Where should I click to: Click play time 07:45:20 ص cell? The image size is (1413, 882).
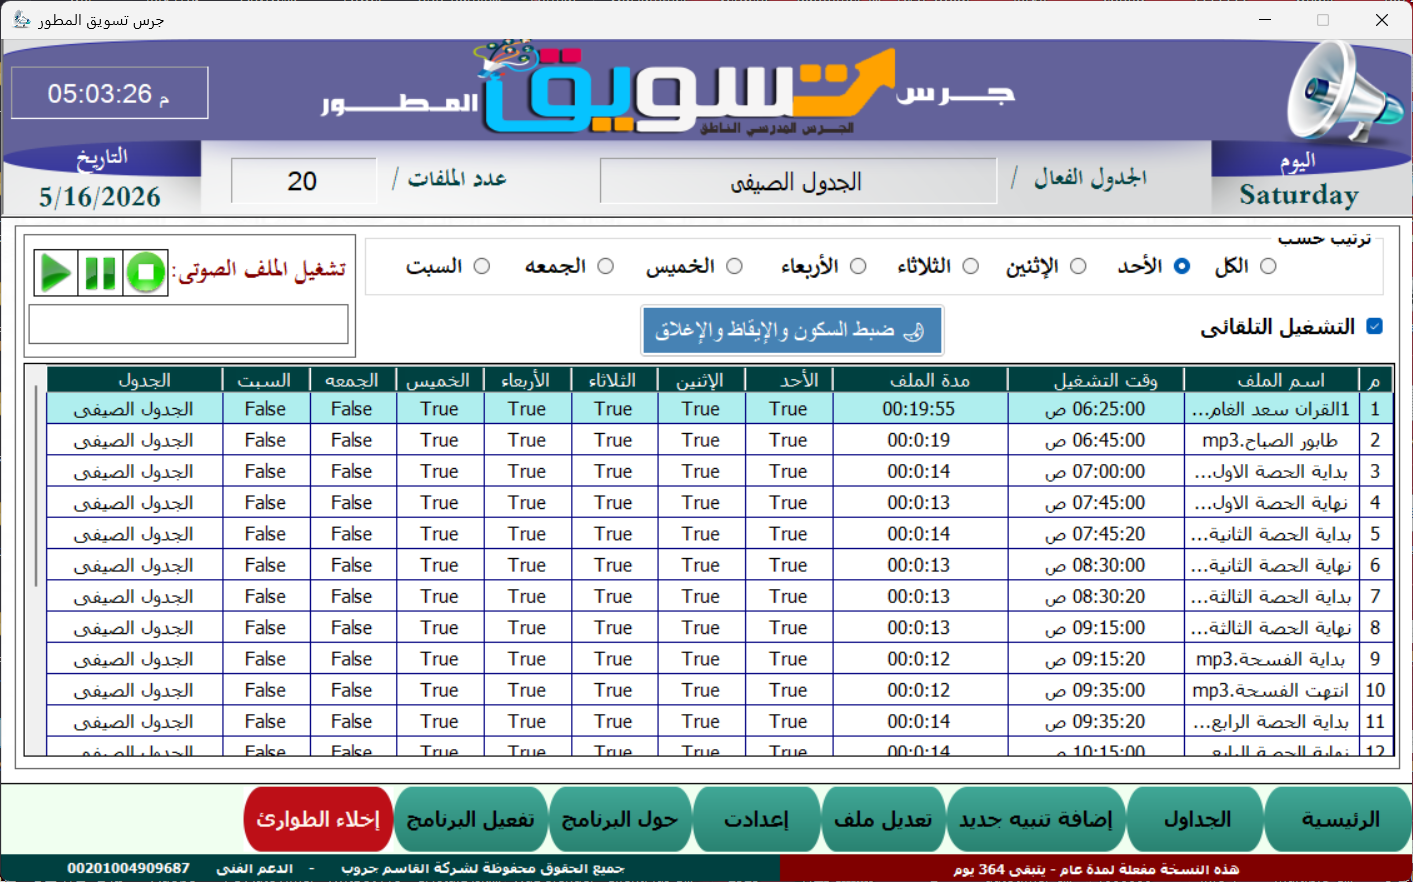pos(1096,534)
